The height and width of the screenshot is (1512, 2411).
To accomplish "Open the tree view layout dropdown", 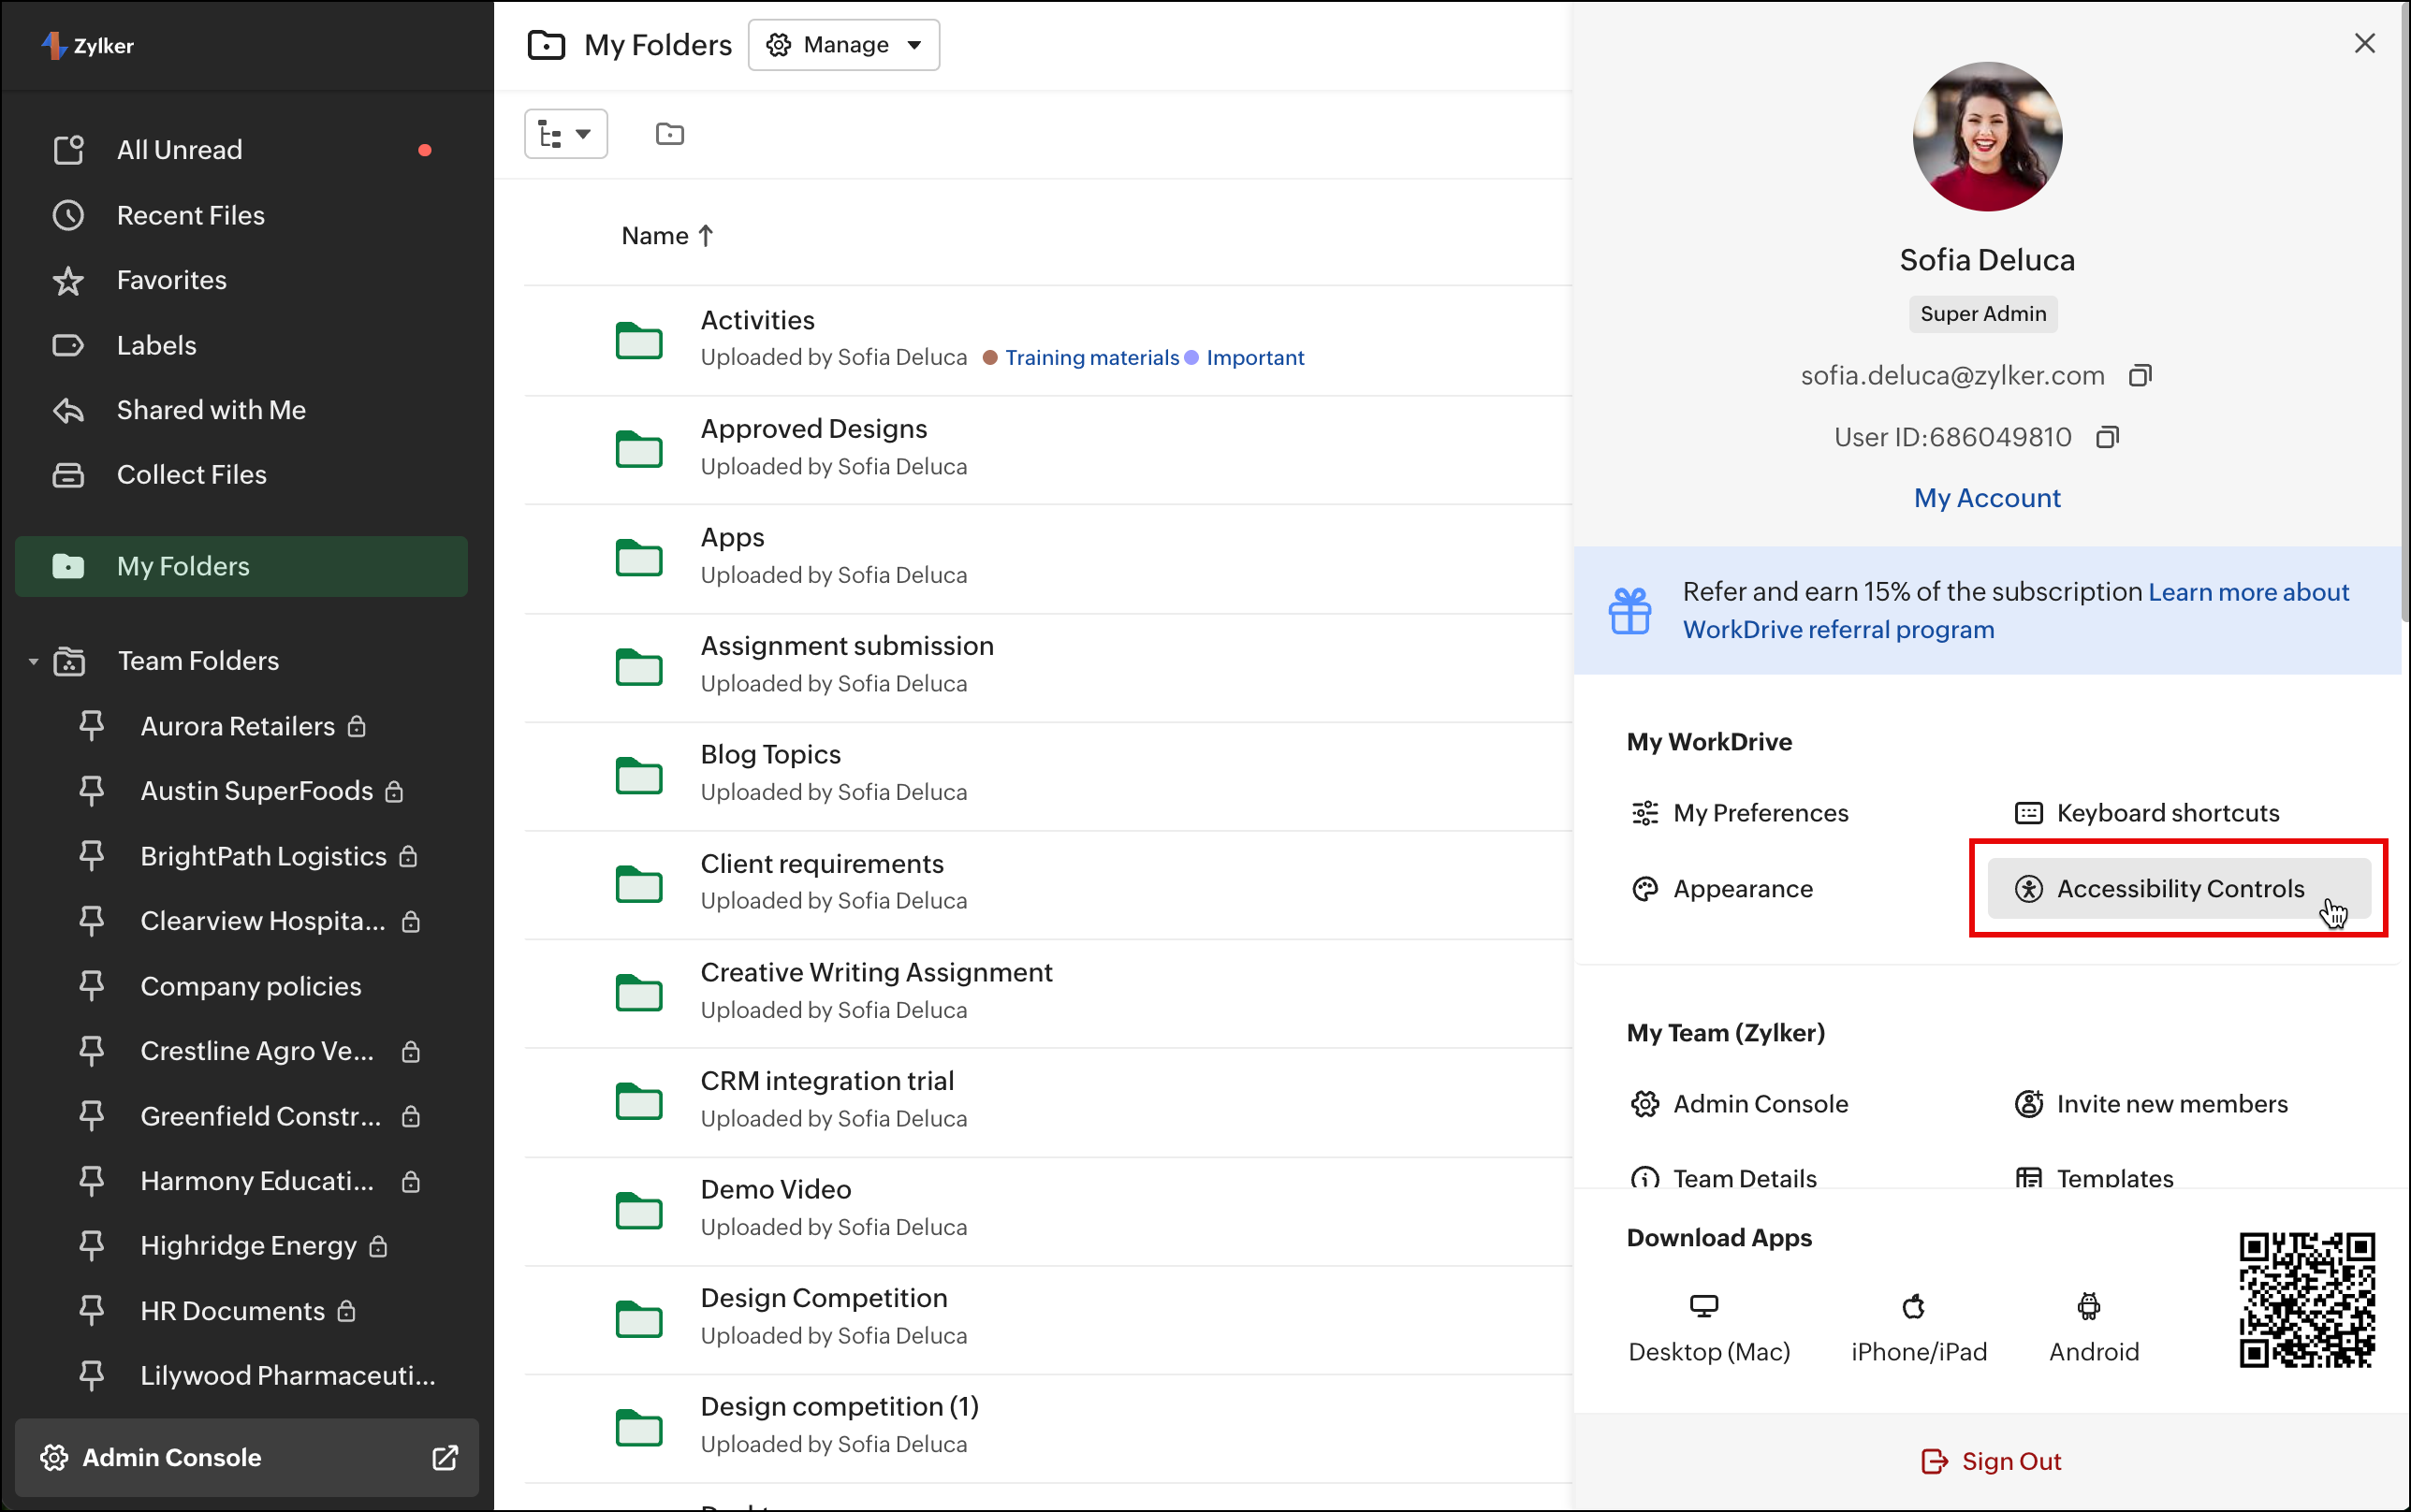I will click(565, 134).
